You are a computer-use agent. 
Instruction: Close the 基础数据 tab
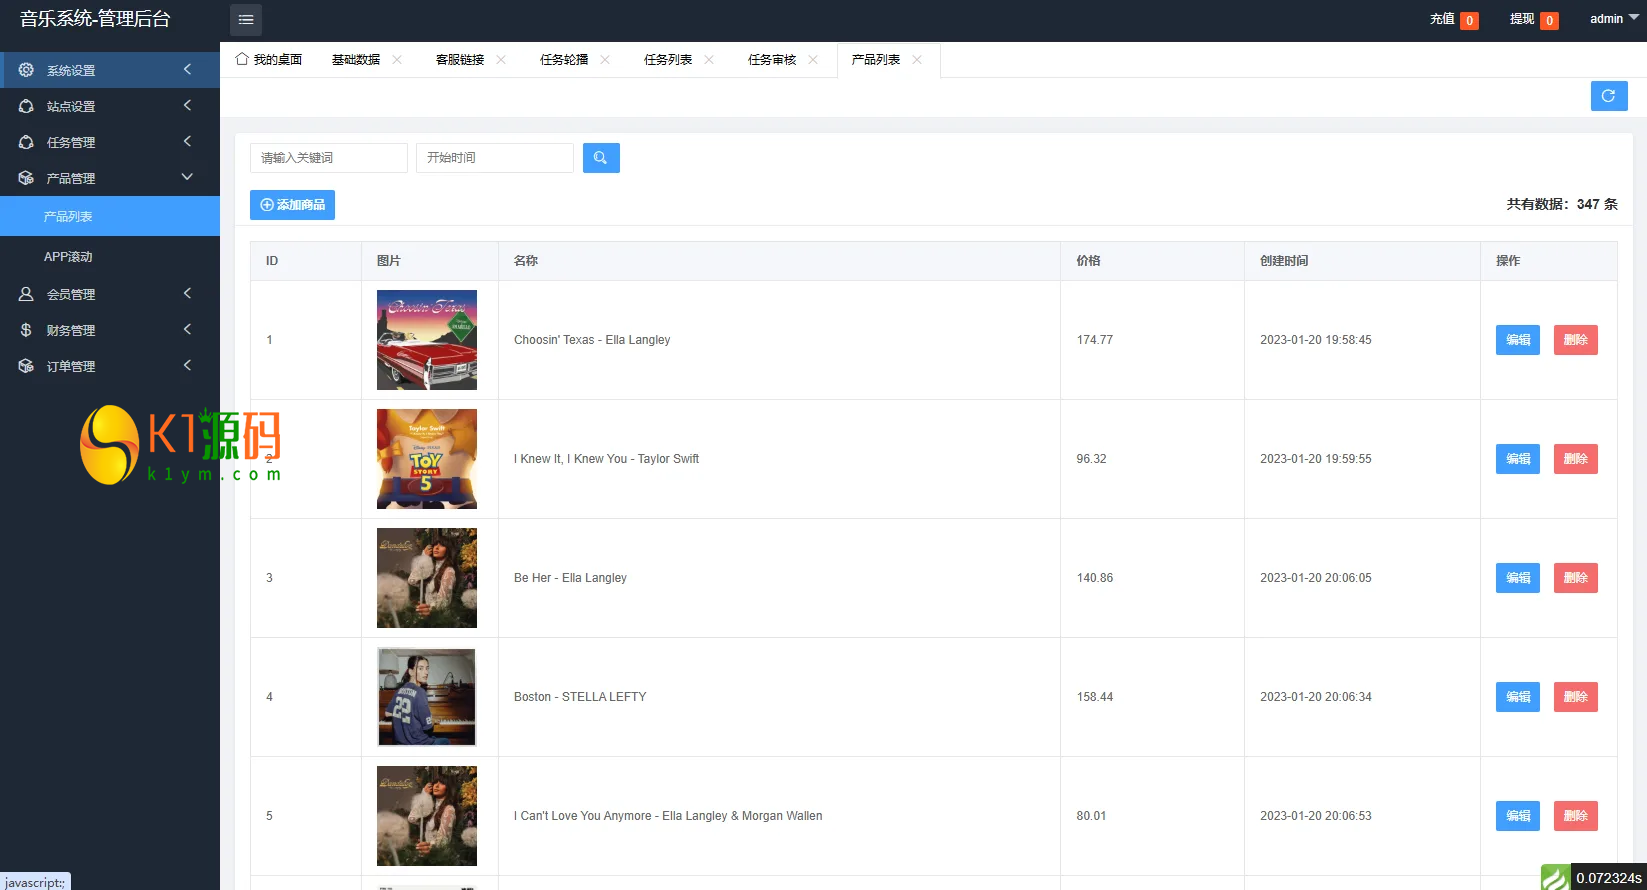(397, 60)
